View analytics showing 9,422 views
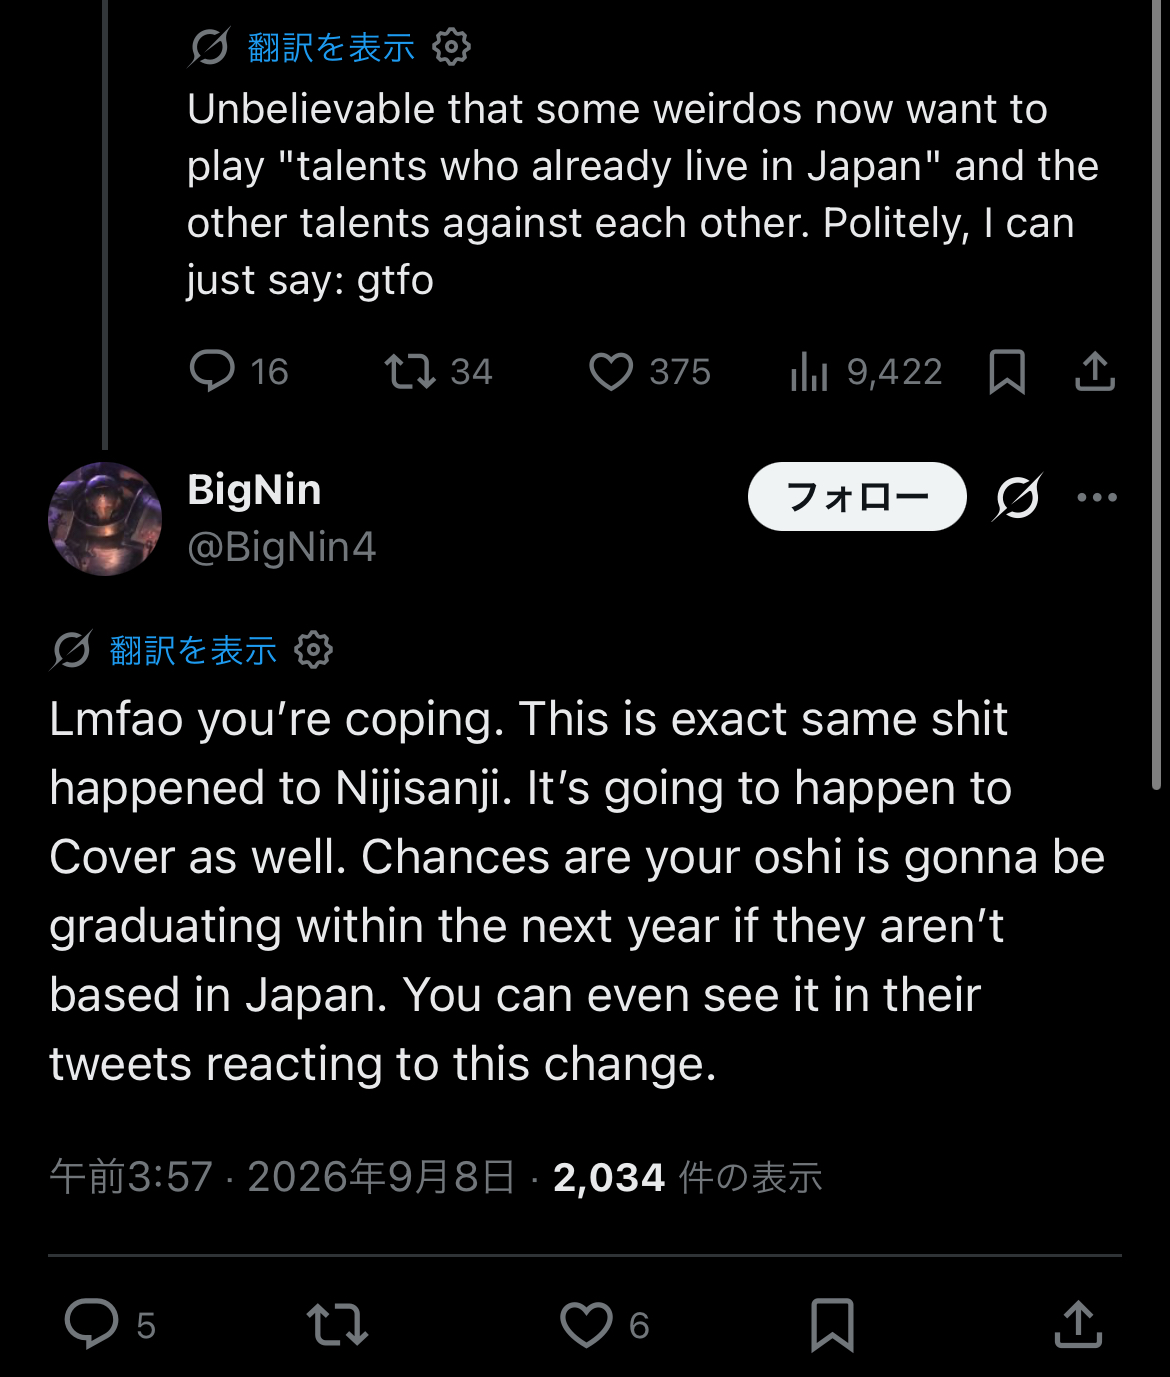Viewport: 1170px width, 1377px height. [x=810, y=372]
